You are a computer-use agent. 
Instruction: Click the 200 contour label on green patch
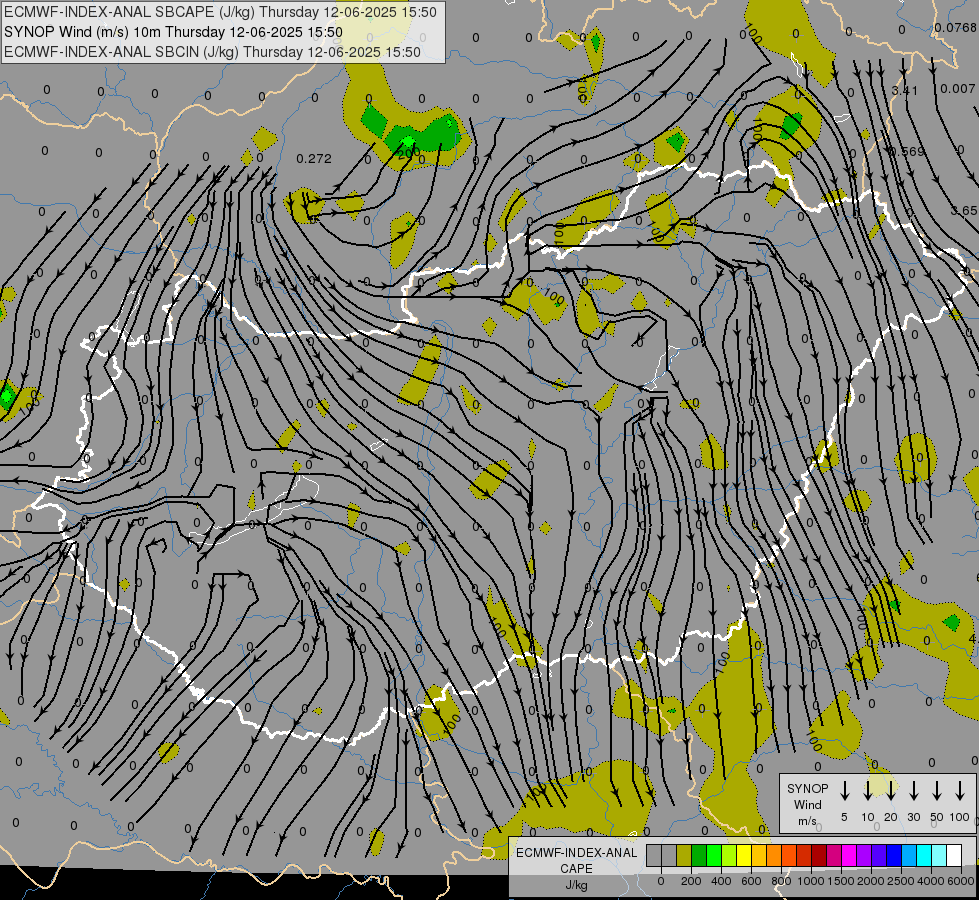click(x=409, y=152)
